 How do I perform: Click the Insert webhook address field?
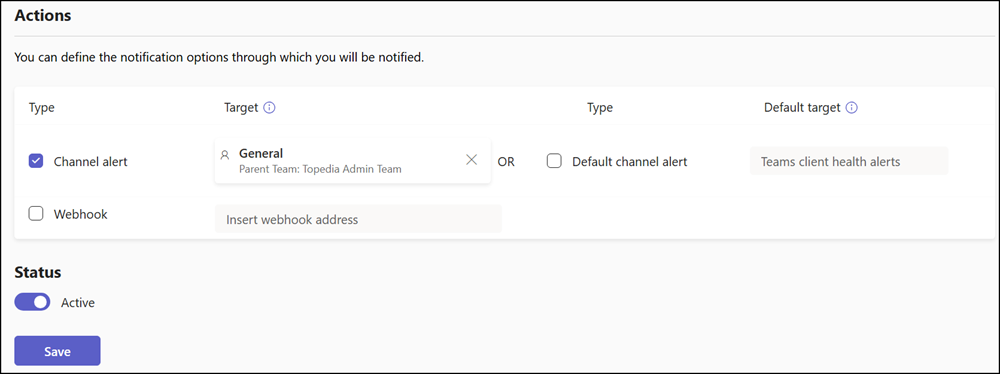(358, 219)
